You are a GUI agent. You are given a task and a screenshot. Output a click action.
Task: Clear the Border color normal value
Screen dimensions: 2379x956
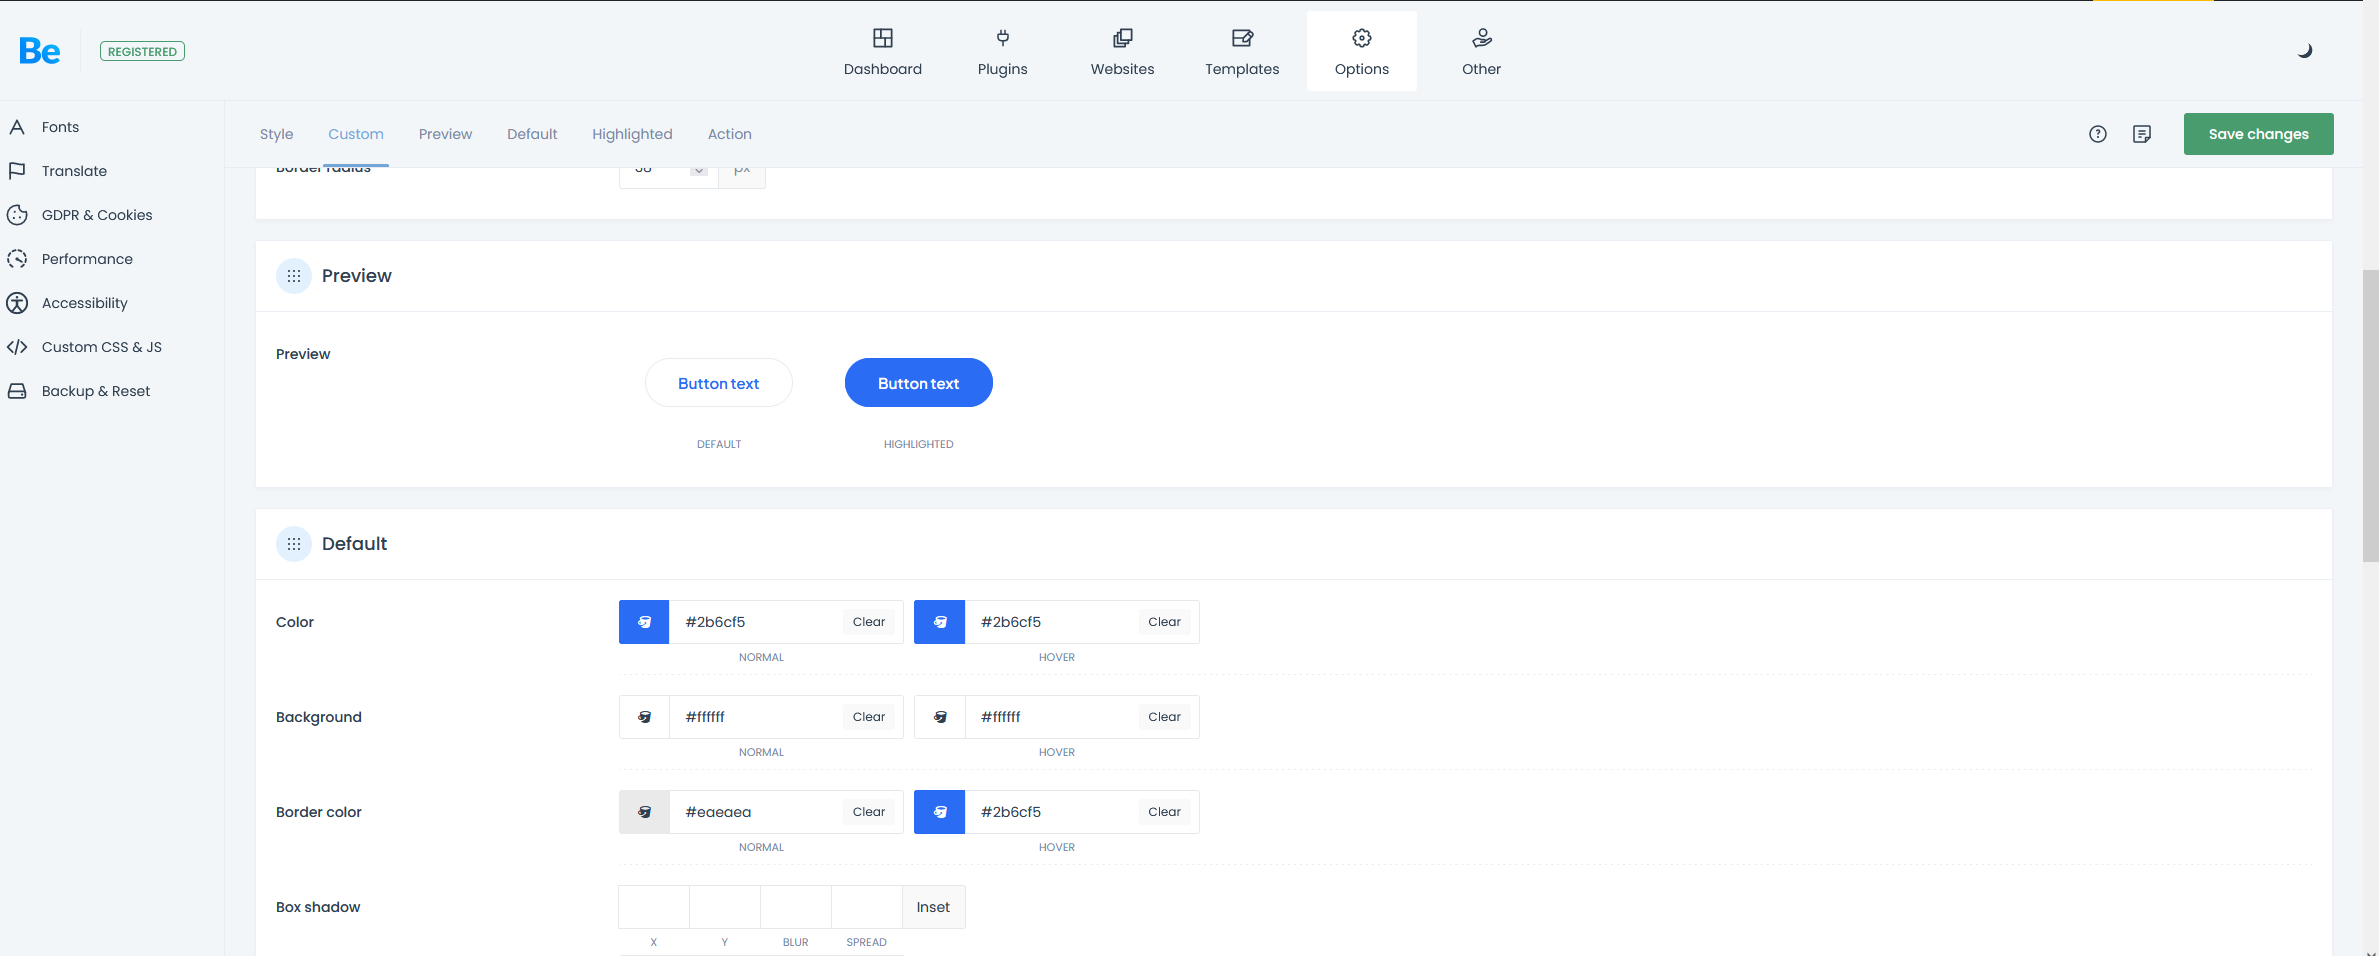coord(869,812)
